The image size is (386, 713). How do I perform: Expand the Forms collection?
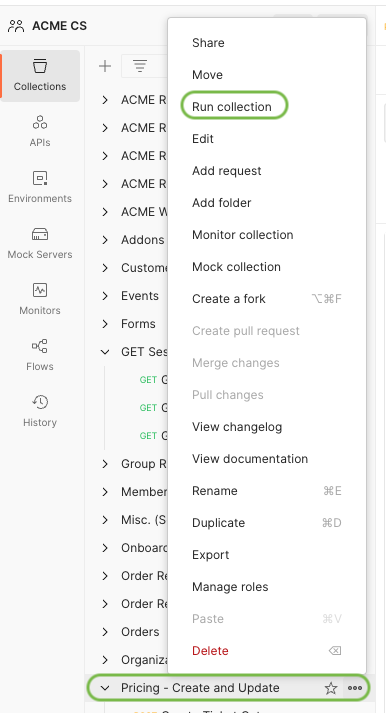[105, 324]
